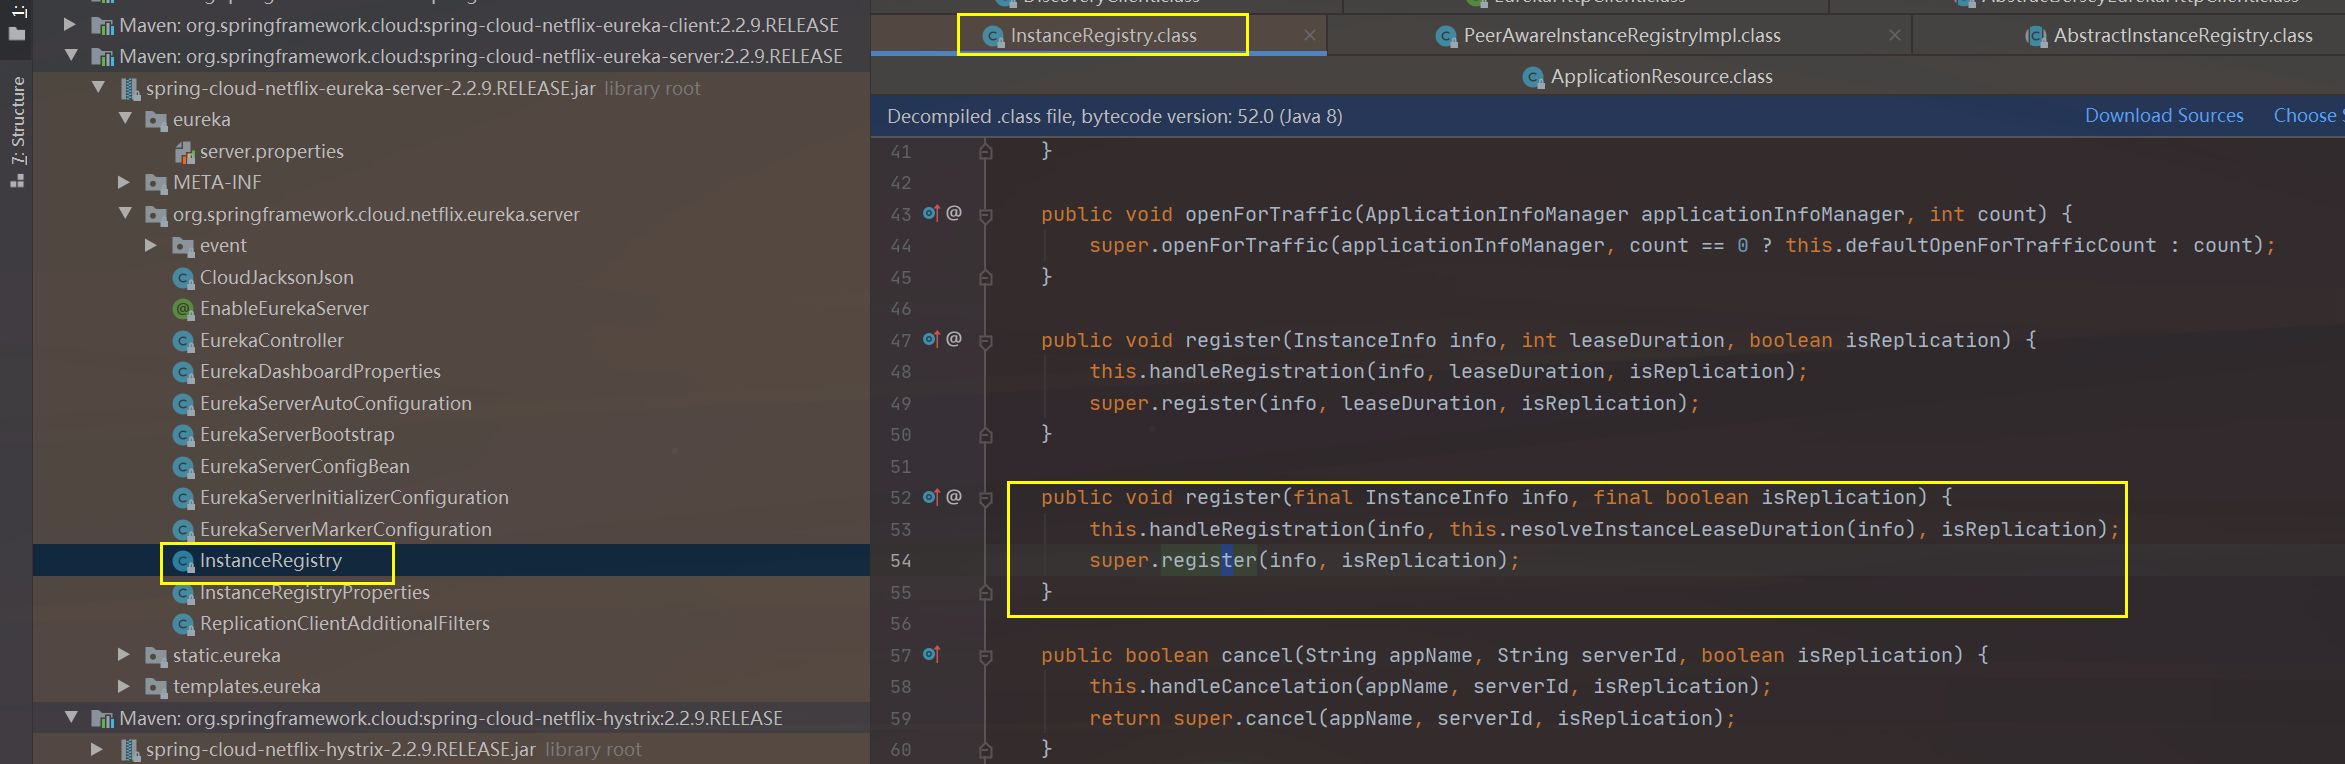
Task: Collapse org.springframework.cloud.netflix.eureka.server package
Action: 125,214
